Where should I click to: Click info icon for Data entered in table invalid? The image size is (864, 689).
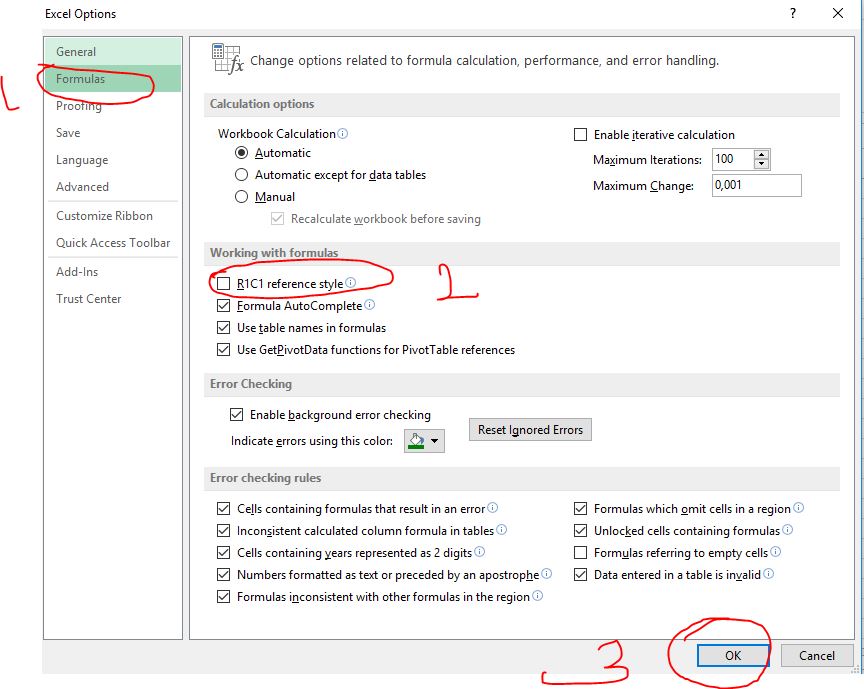769,574
